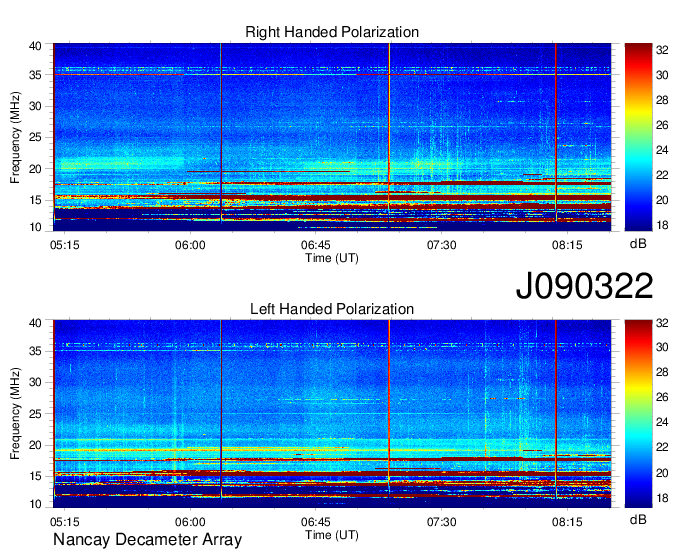Click the Left Handed Polarization title
The height and width of the screenshot is (552, 680).
(332, 309)
